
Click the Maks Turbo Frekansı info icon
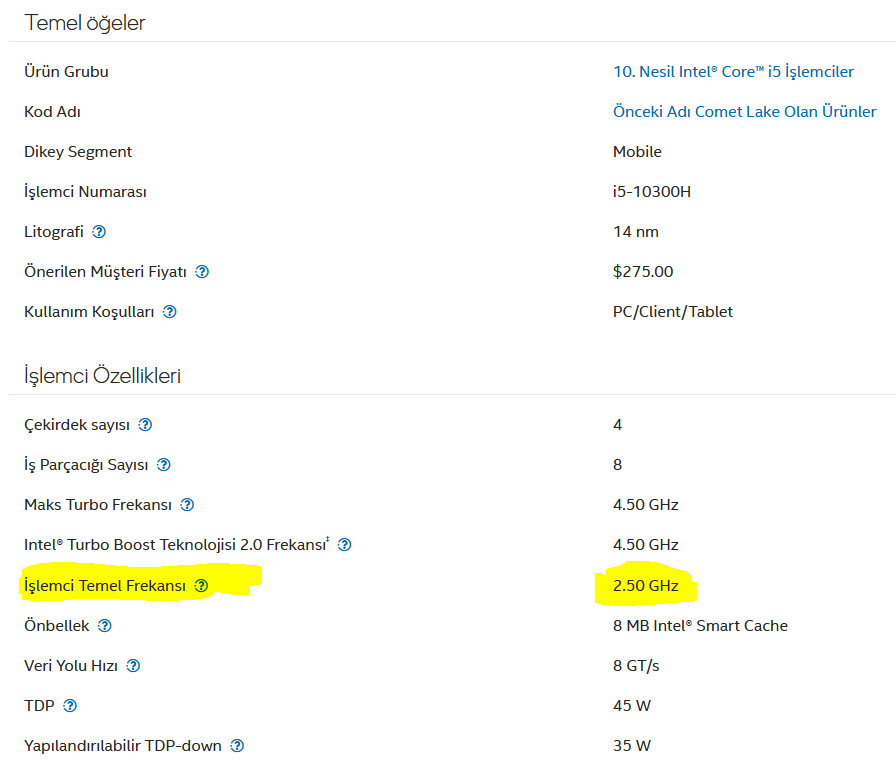point(187,505)
